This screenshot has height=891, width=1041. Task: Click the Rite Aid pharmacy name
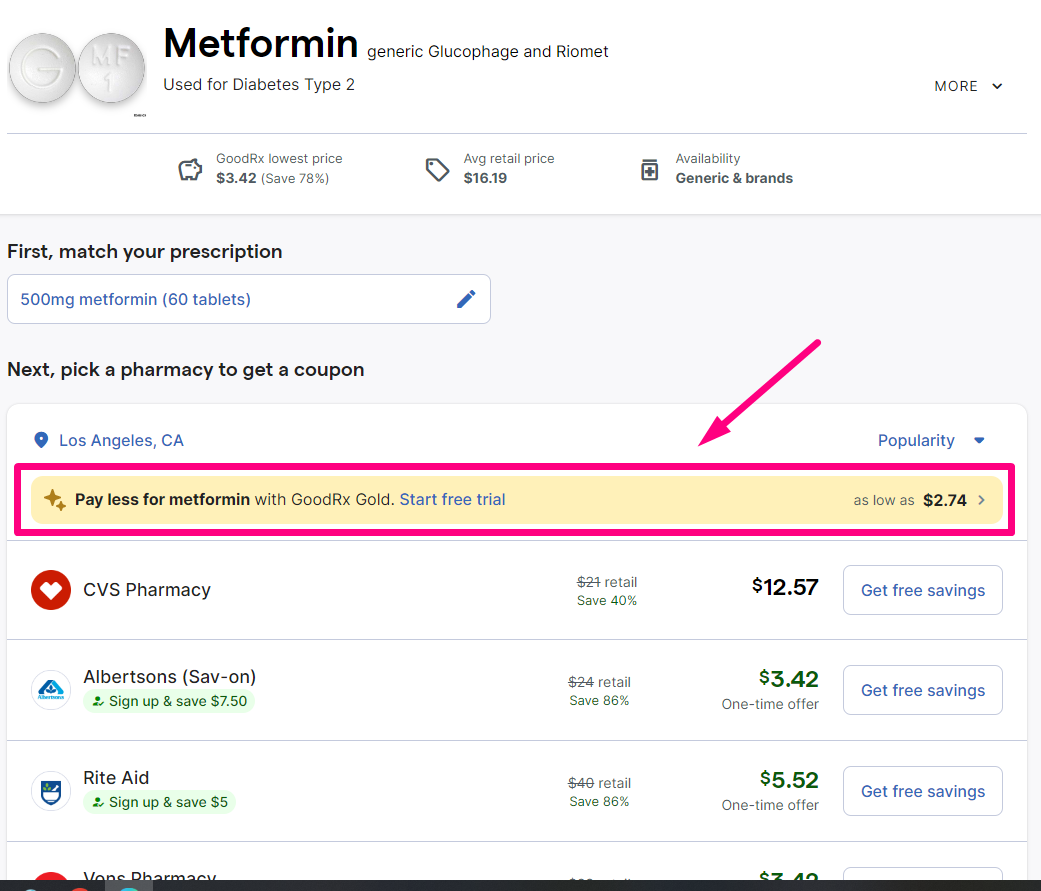[116, 777]
